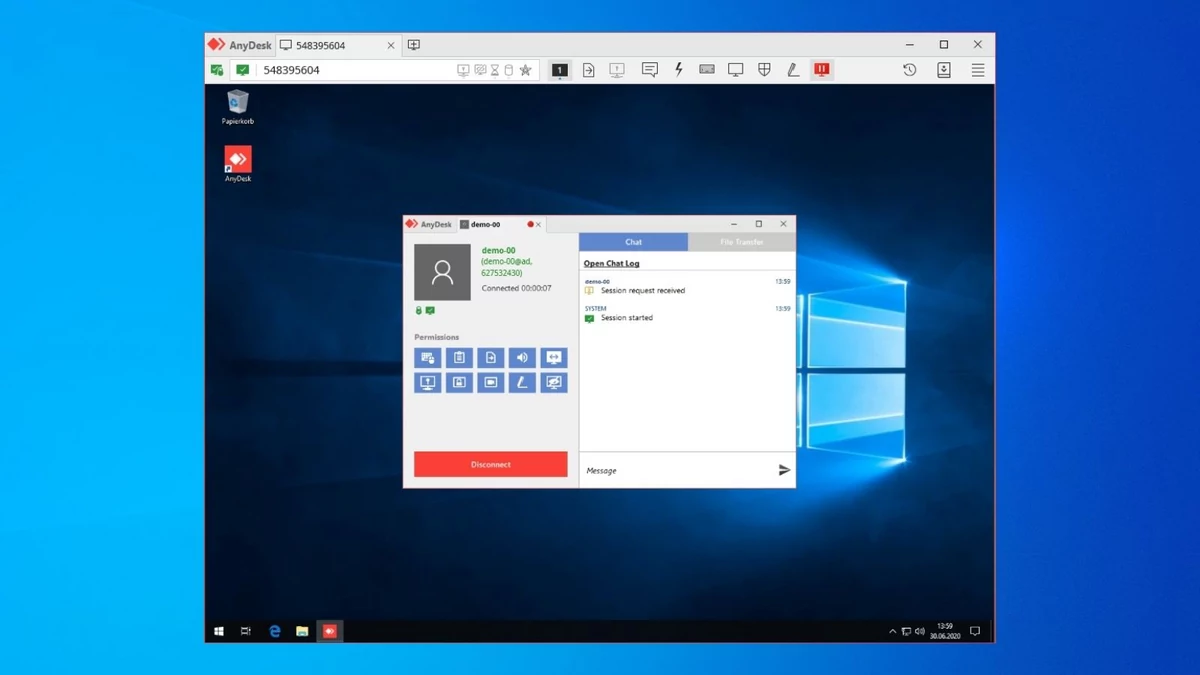The width and height of the screenshot is (1200, 675).
Task: Toggle whiteboard drawing permission
Action: click(x=522, y=382)
